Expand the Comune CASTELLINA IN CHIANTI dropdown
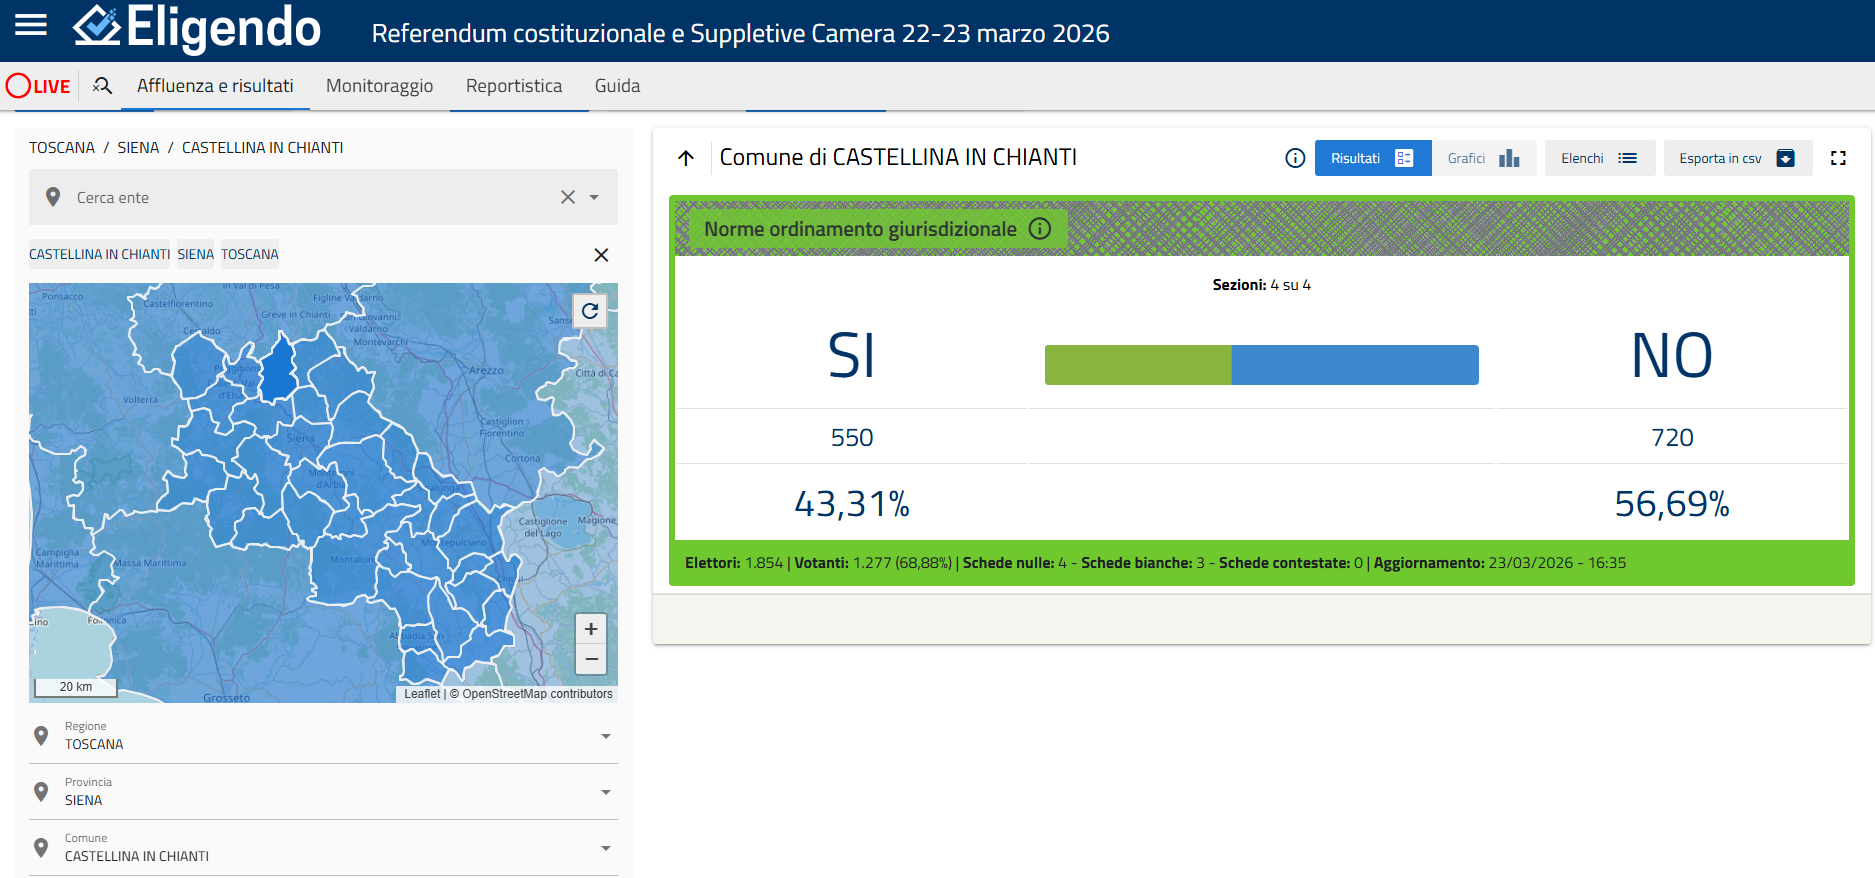The height and width of the screenshot is (878, 1875). pyautogui.click(x=605, y=848)
